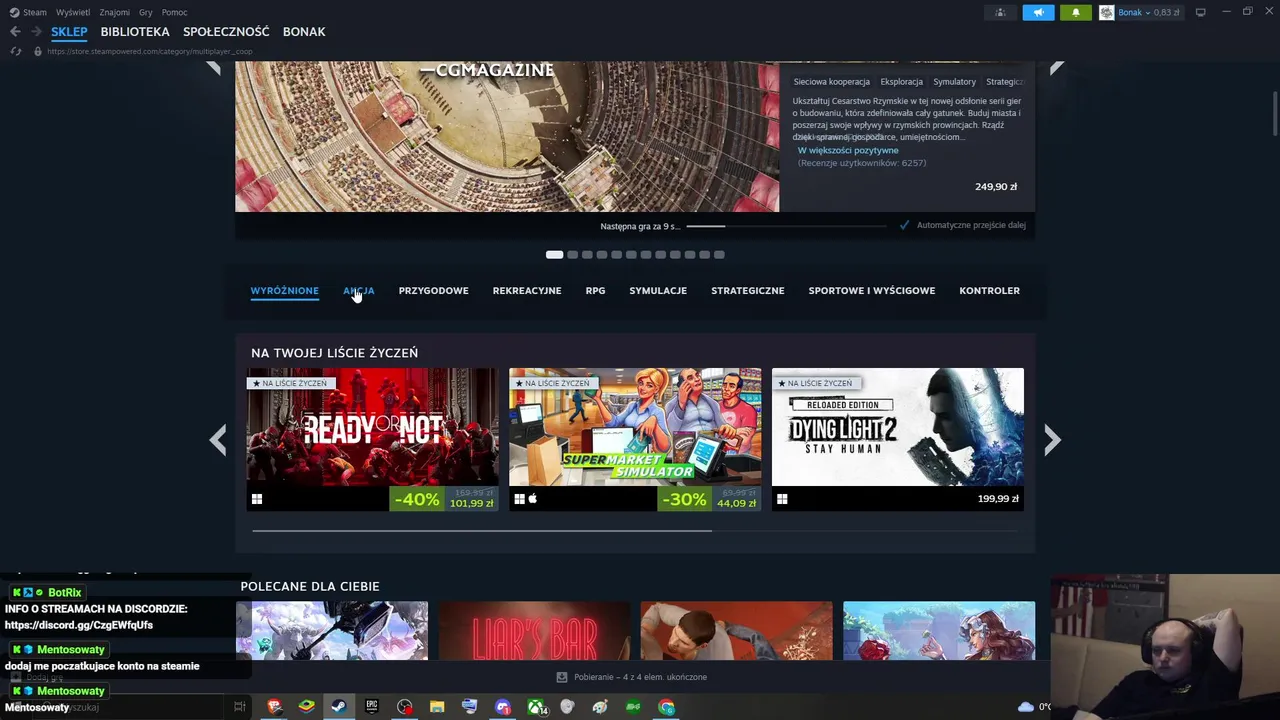Open the Gry menu

(x=146, y=12)
